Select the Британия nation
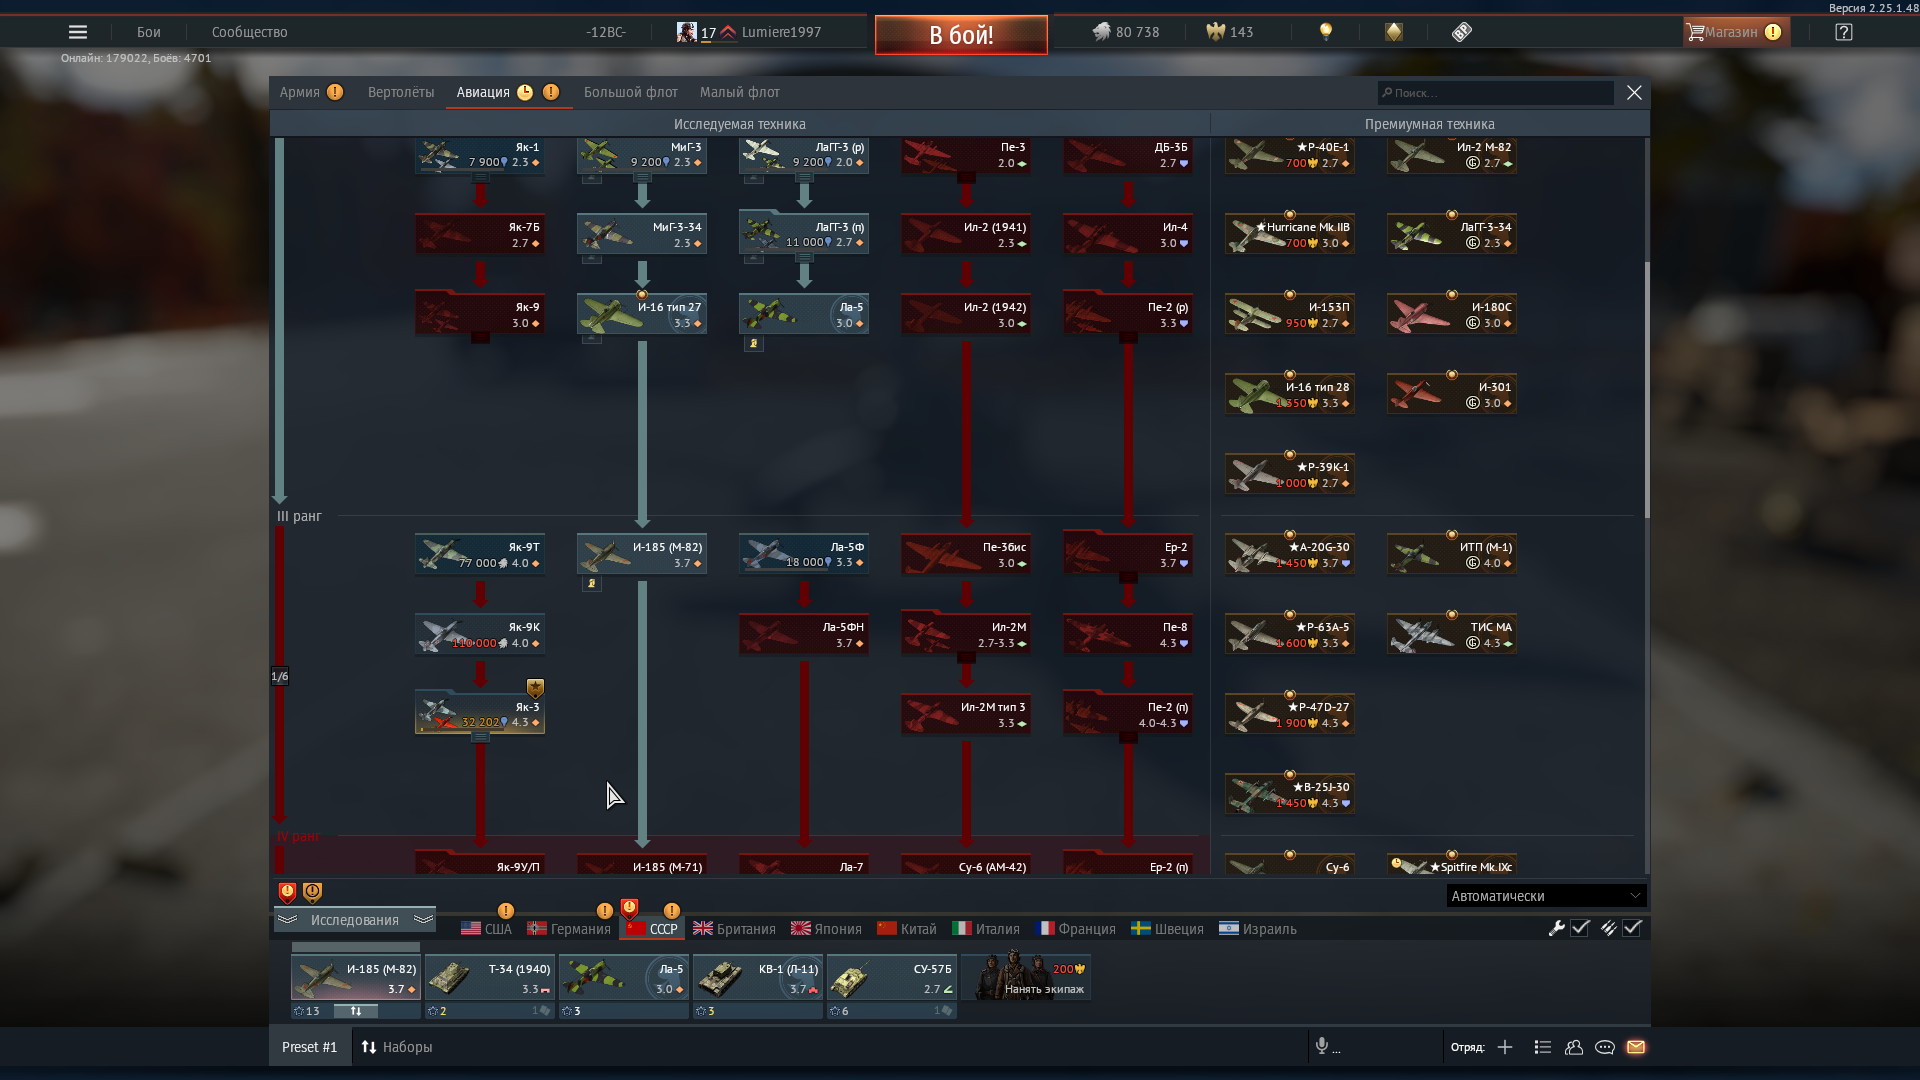The width and height of the screenshot is (1920, 1080). (x=735, y=929)
